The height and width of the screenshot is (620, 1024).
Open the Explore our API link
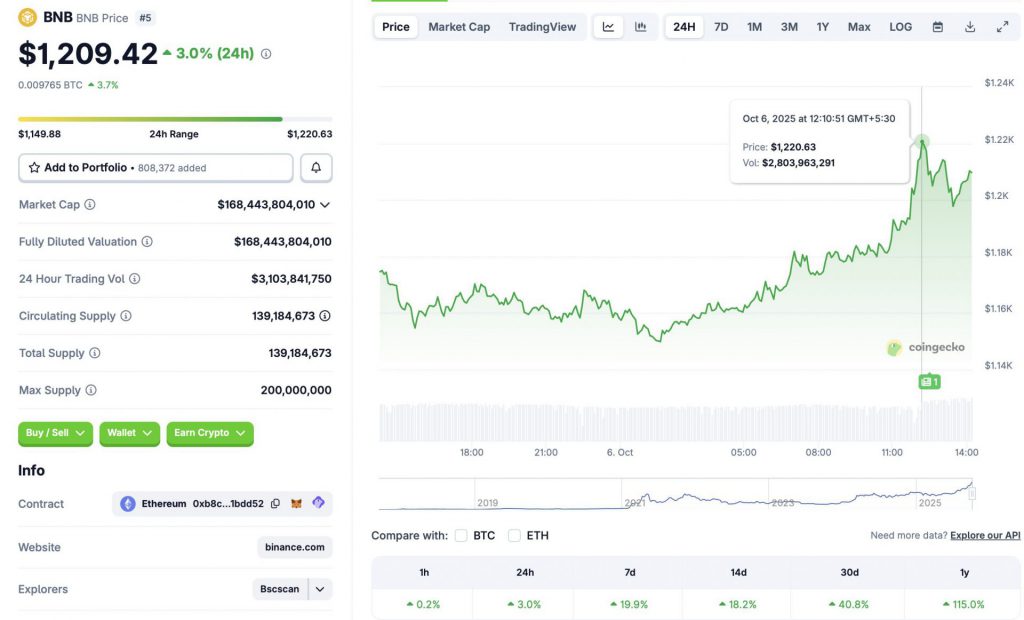pyautogui.click(x=985, y=536)
